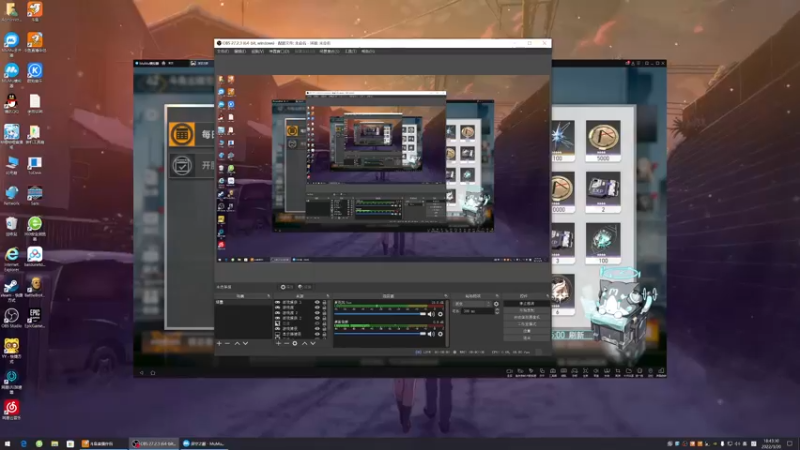Toggle lock icon of third source row
Image resolution: width=800 pixels, height=450 pixels.
pos(324,313)
